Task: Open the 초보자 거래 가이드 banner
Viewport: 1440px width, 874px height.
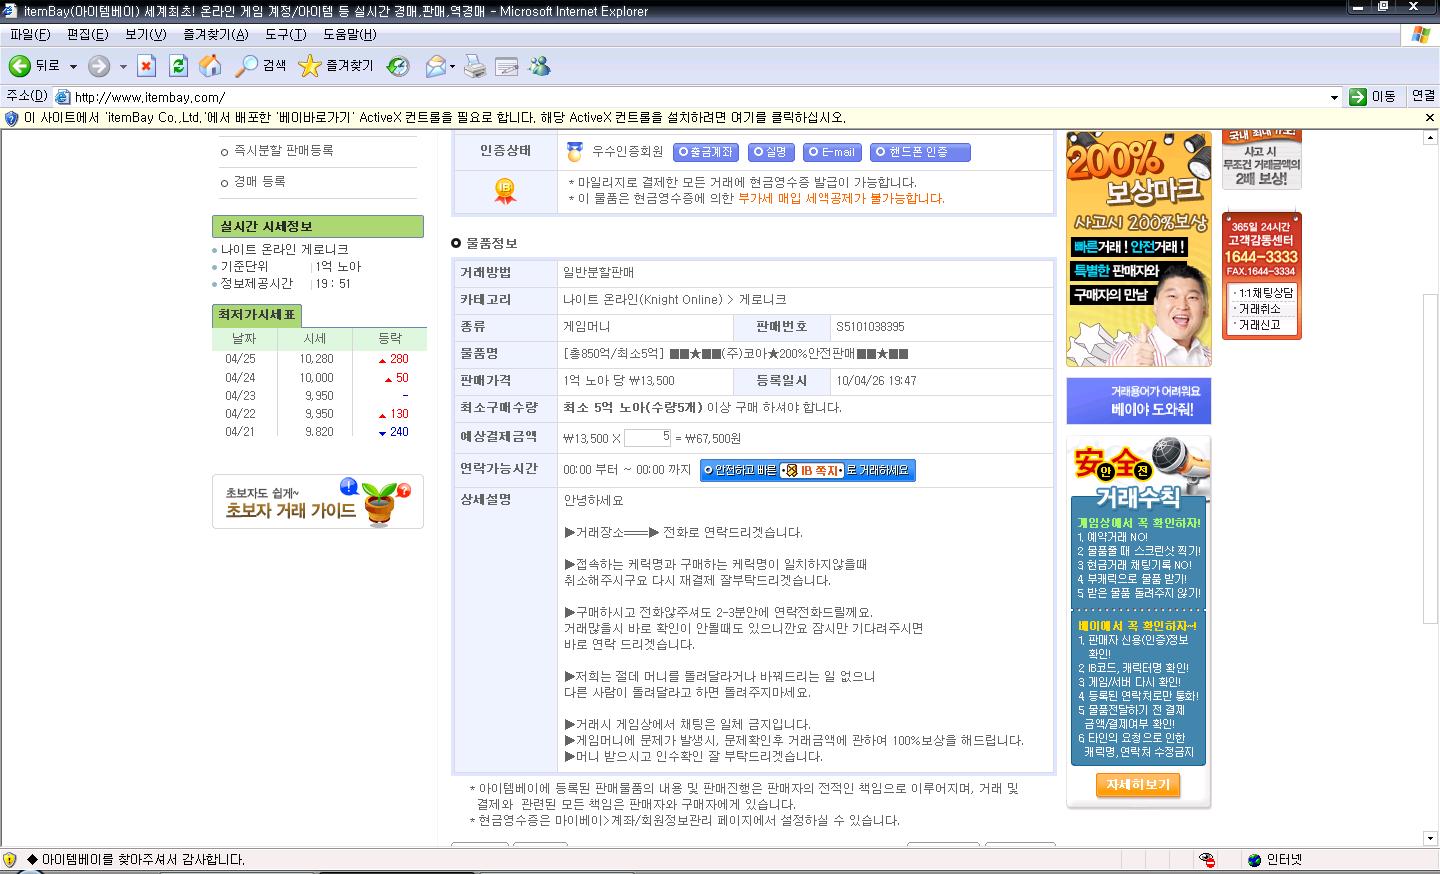Action: coord(318,501)
